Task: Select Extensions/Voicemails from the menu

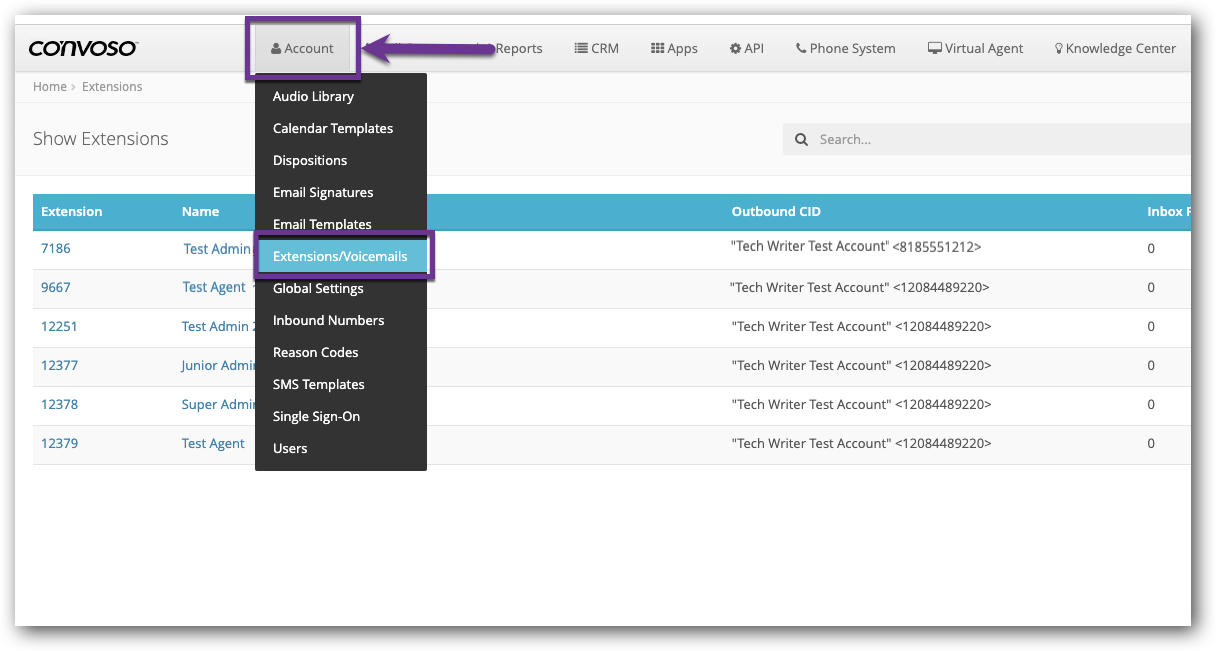Action: [341, 256]
